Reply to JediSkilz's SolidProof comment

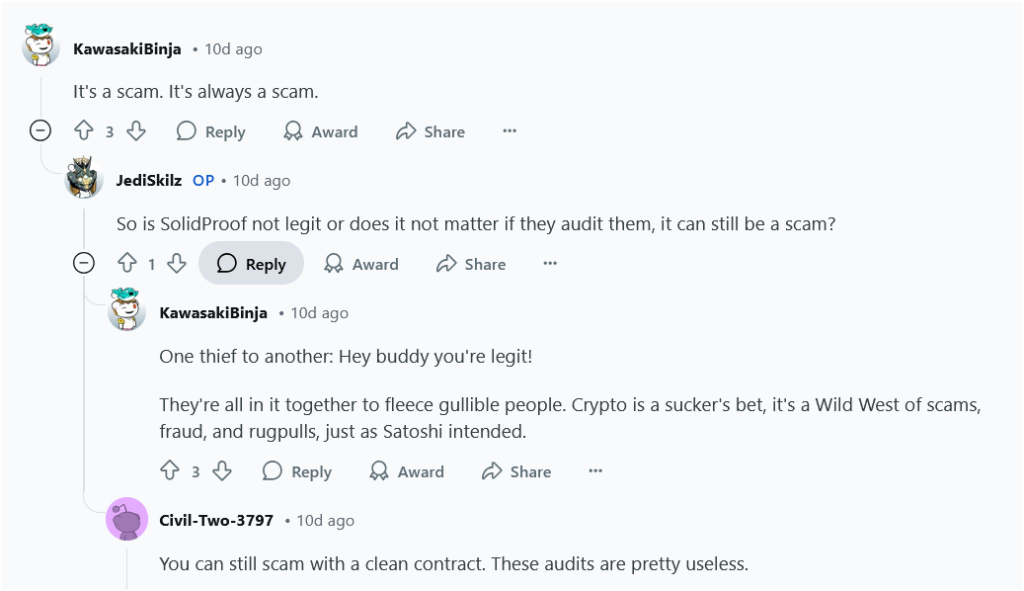pos(251,264)
